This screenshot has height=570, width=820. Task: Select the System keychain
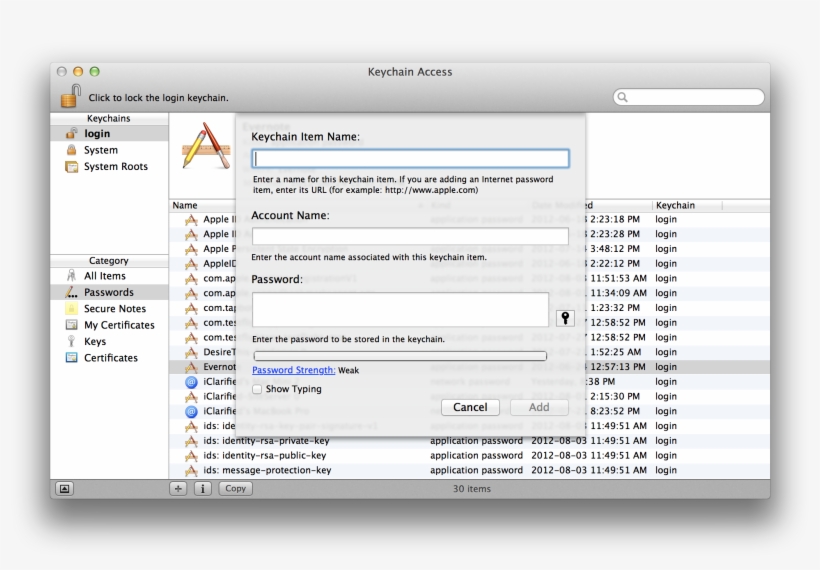point(100,150)
